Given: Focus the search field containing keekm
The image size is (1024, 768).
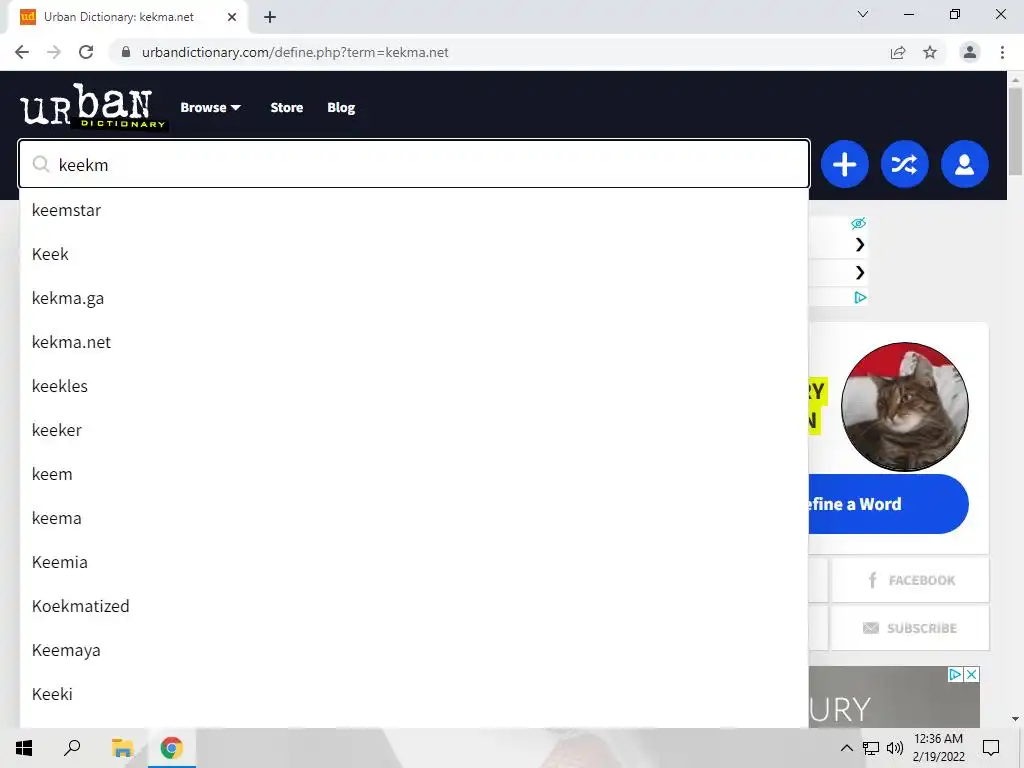Looking at the screenshot, I should coord(414,164).
